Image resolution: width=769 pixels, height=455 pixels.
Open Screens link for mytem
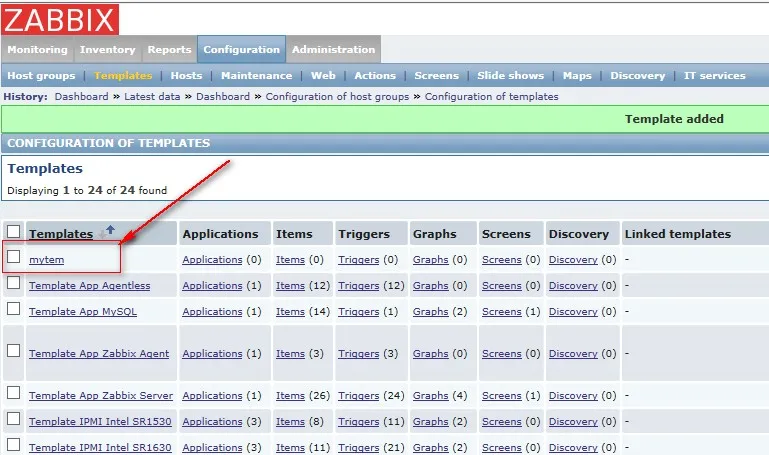(502, 260)
